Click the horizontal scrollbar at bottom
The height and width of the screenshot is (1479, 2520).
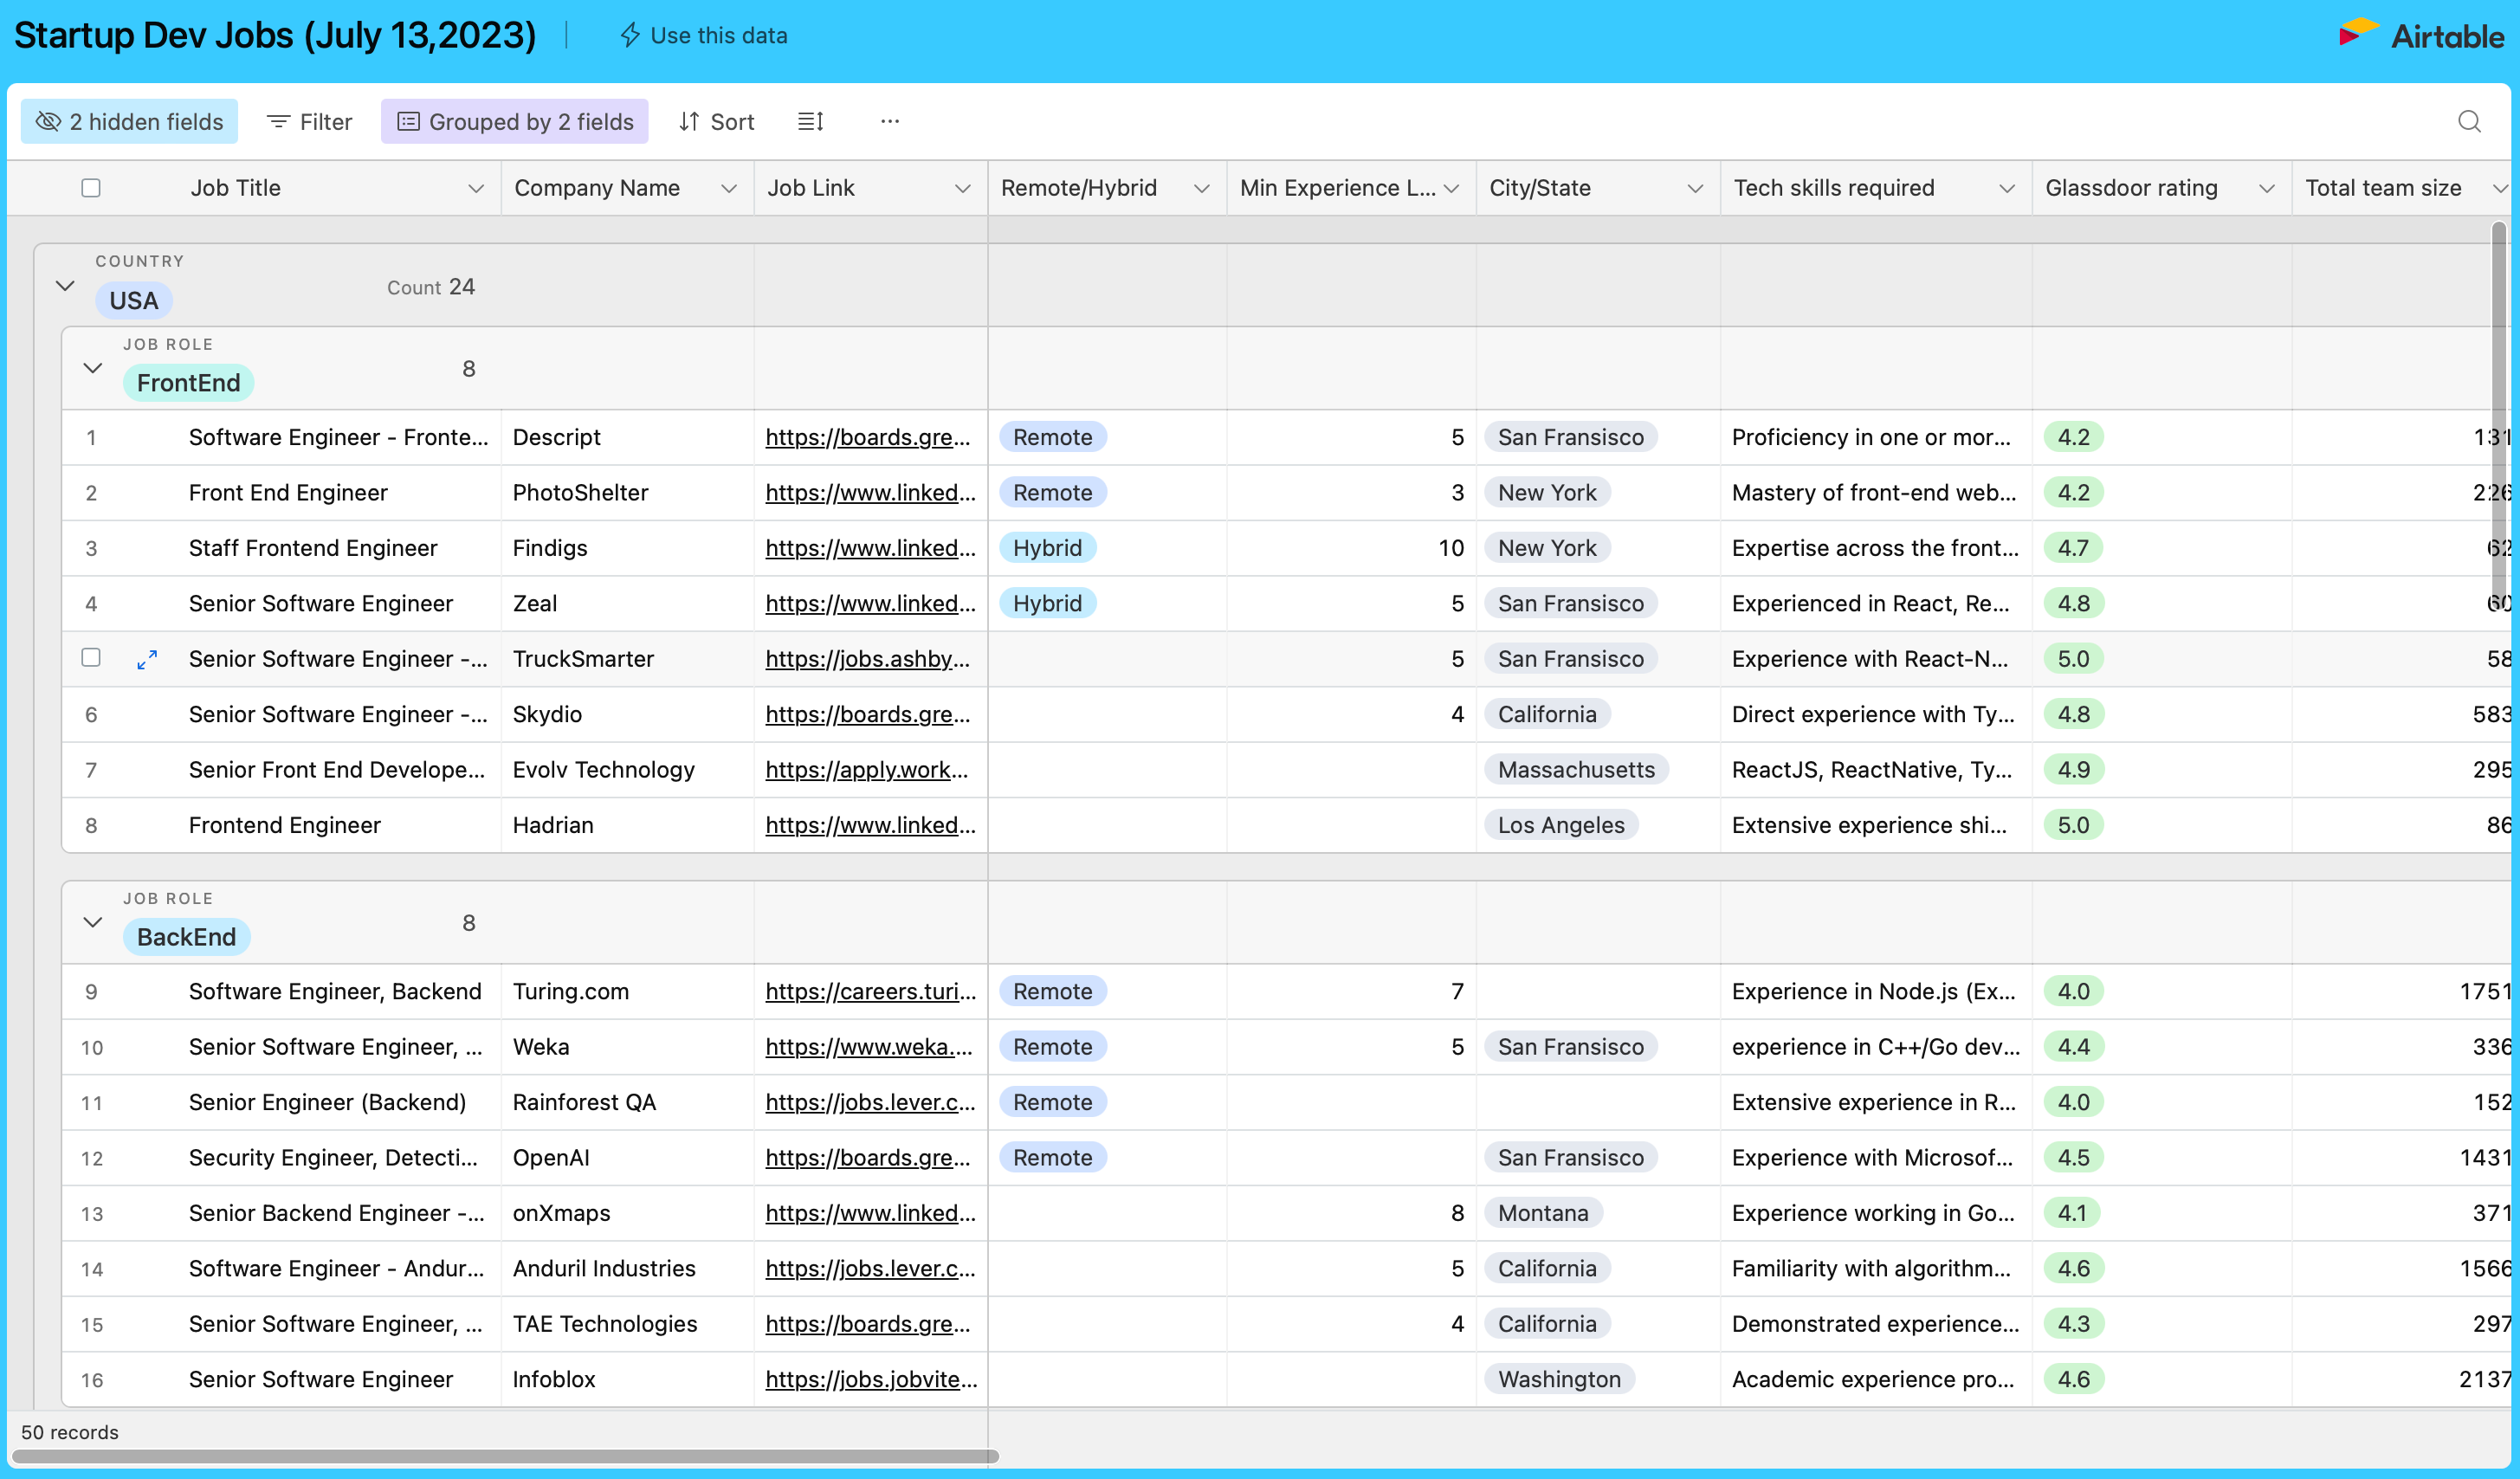click(x=505, y=1456)
